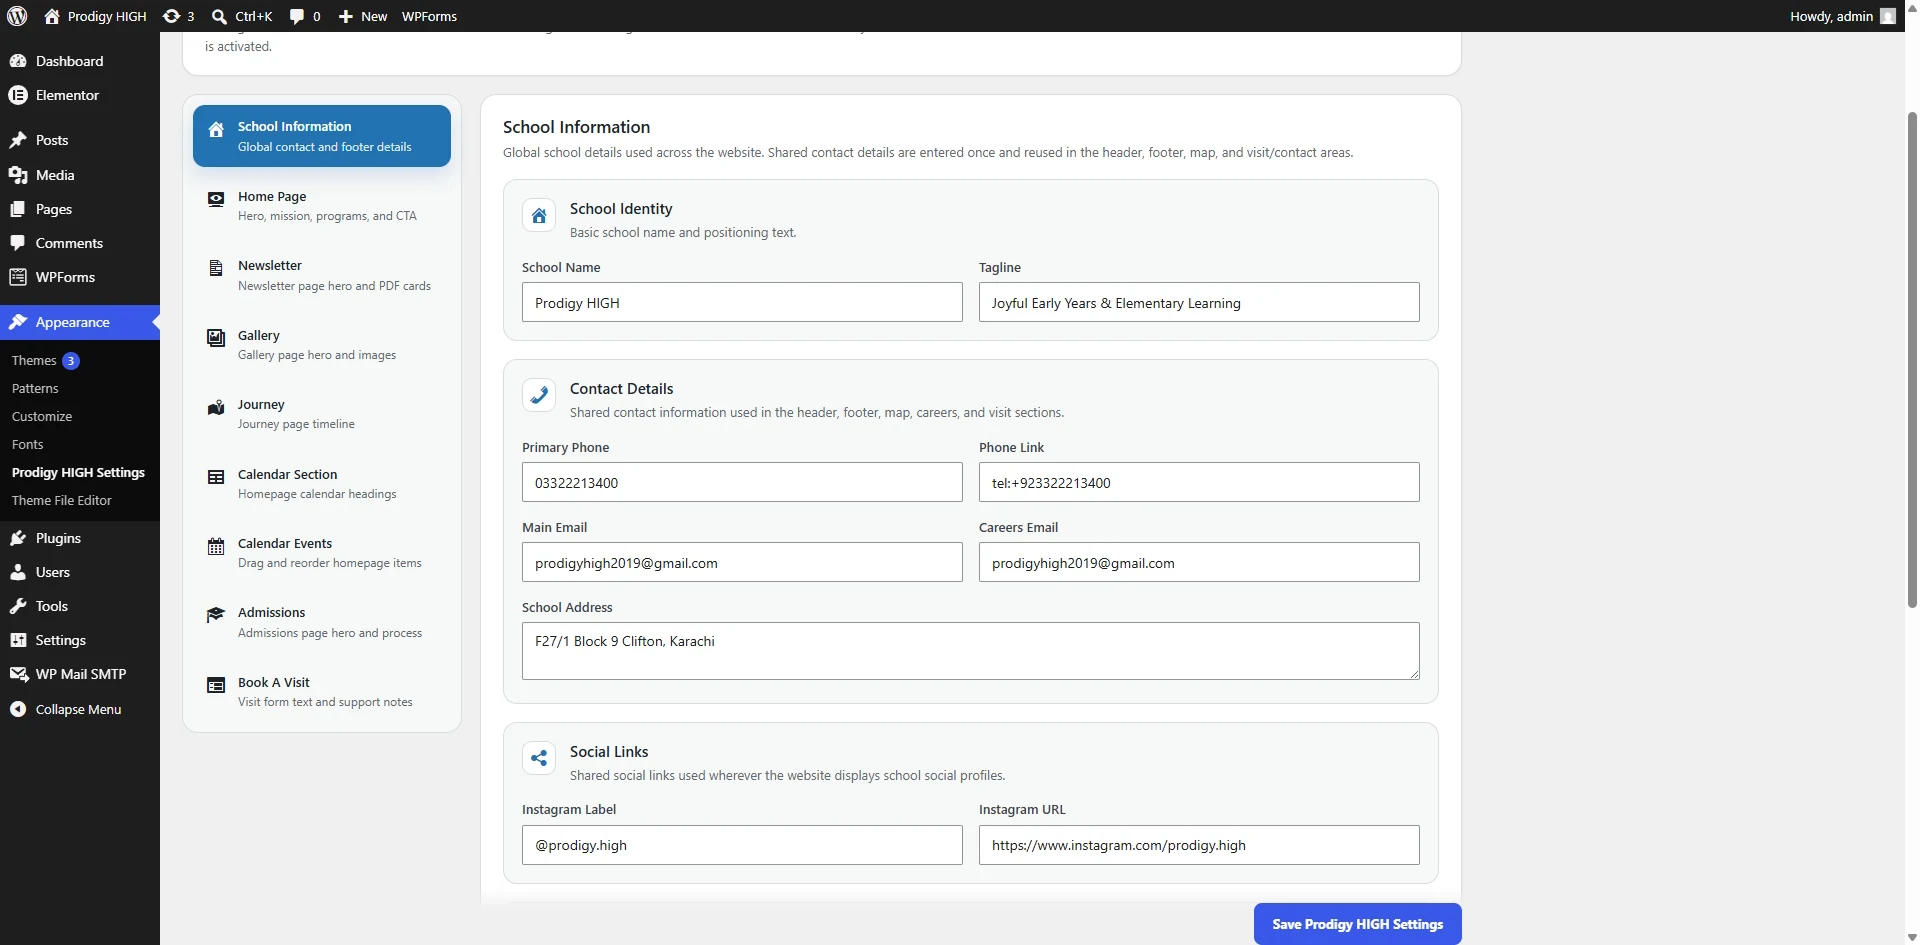The image size is (1920, 945).
Task: Click the School Identity house icon
Action: tap(539, 215)
